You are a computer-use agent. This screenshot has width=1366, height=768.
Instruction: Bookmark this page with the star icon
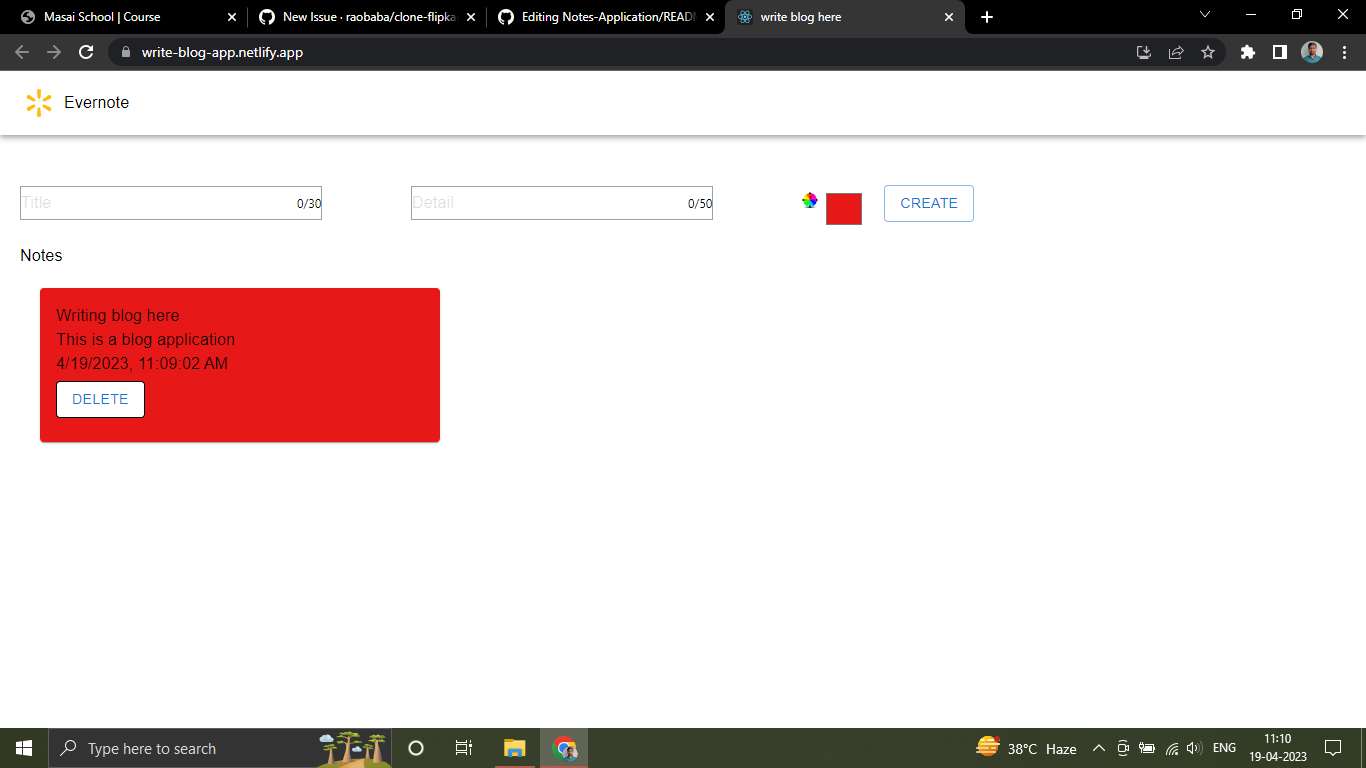[1208, 52]
